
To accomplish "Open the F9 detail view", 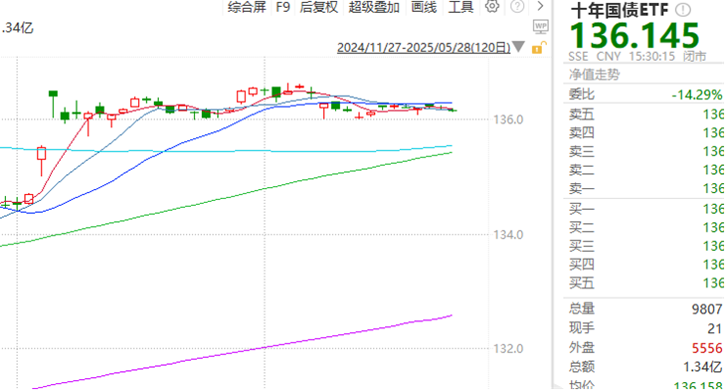I will (x=283, y=7).
